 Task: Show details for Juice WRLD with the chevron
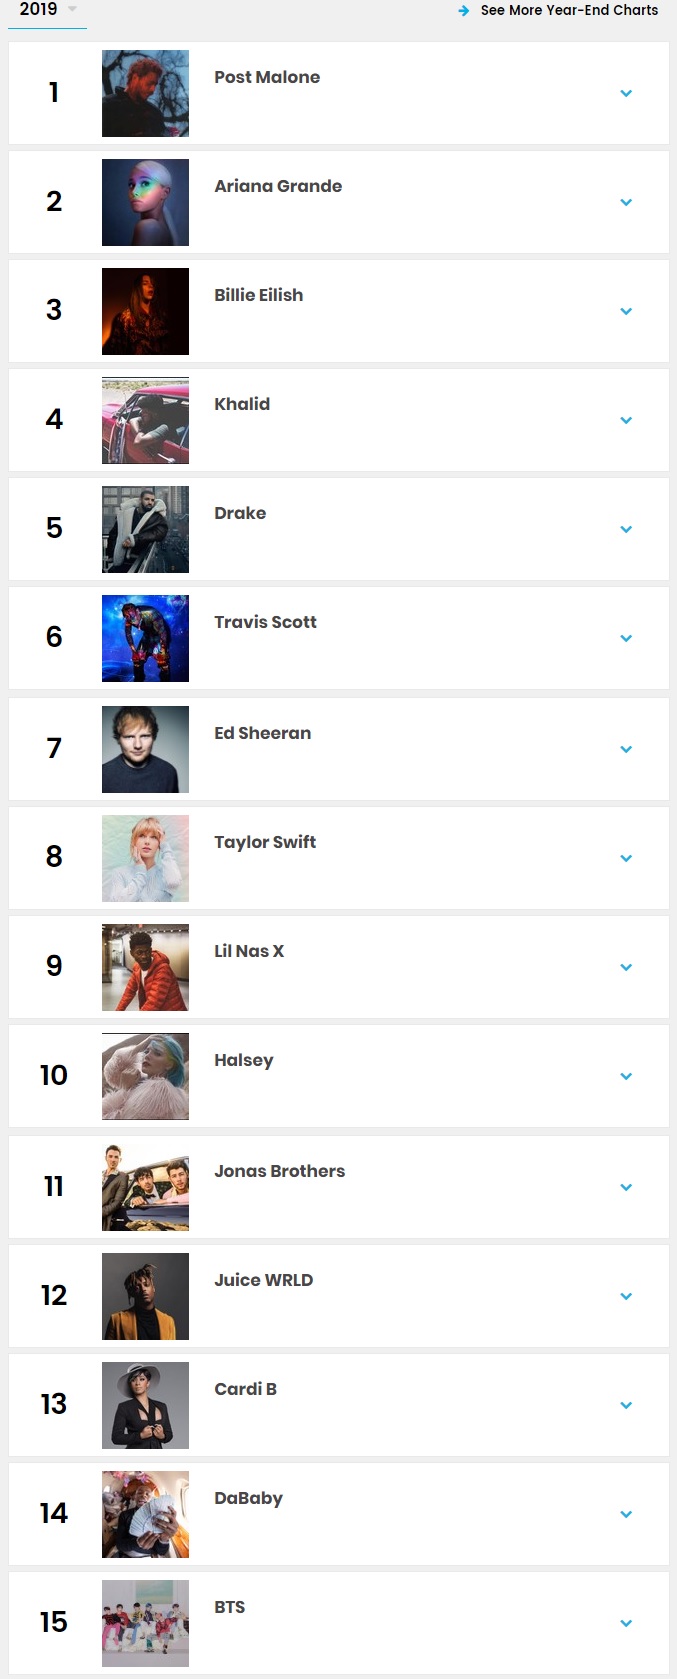pyautogui.click(x=626, y=1297)
